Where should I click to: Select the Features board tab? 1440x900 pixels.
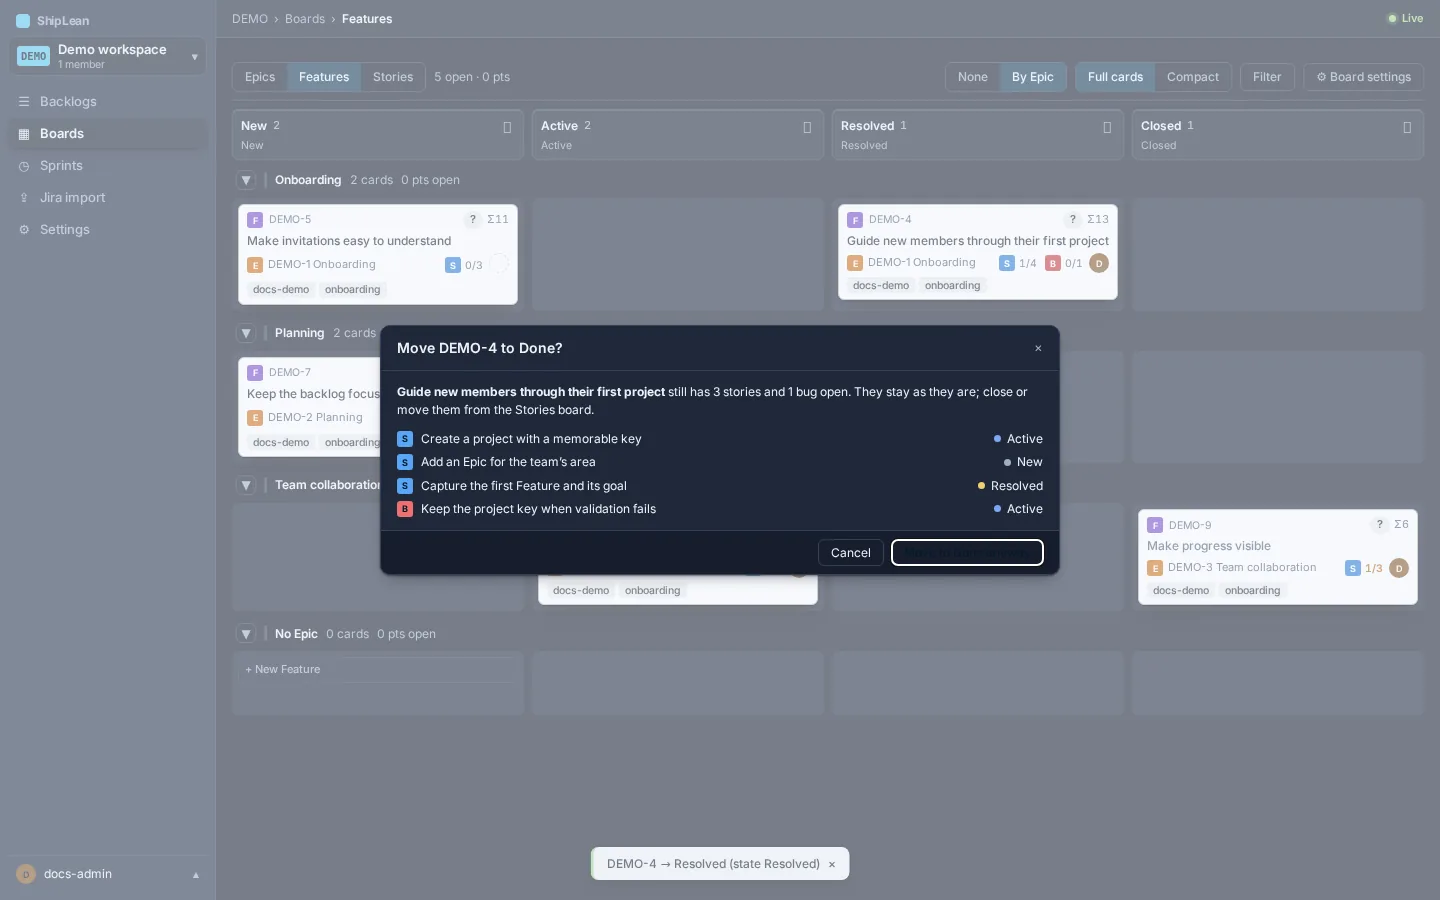click(x=324, y=77)
